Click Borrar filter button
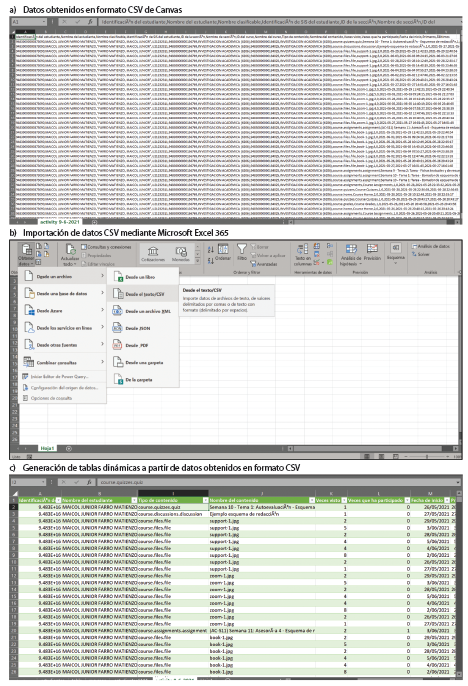This screenshot has height=686, width=468. tap(260, 247)
